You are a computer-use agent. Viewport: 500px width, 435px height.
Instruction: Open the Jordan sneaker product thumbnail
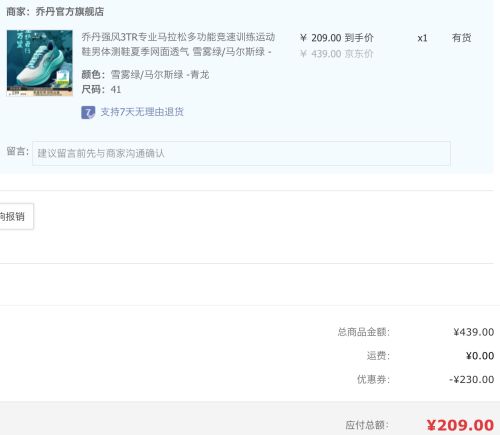coord(40,63)
